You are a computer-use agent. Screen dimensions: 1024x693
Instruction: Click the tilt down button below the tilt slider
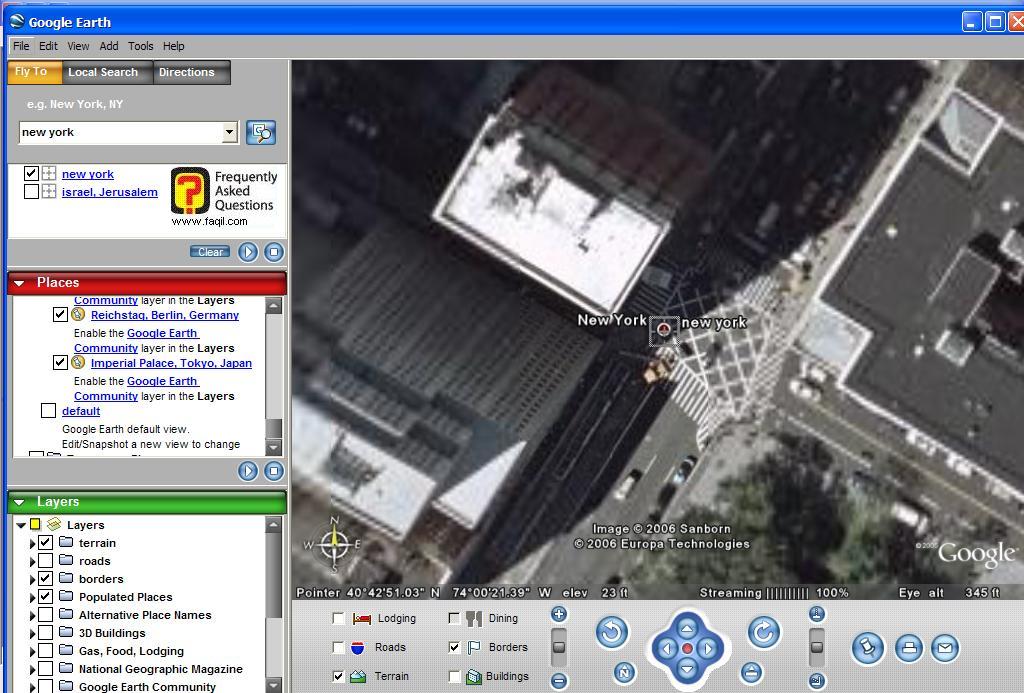817,681
